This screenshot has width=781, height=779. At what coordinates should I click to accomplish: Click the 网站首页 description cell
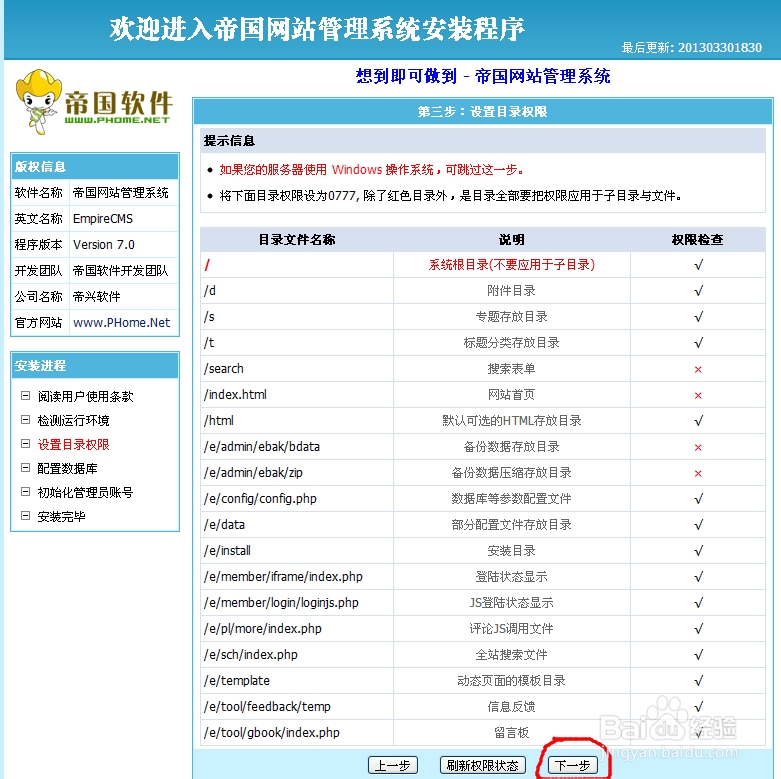pos(512,394)
